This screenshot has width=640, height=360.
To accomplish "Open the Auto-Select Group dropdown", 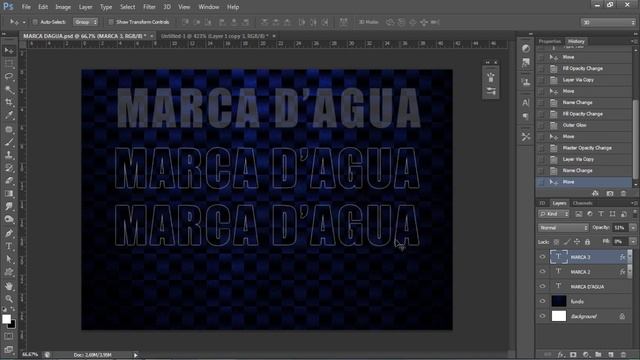I will (86, 22).
